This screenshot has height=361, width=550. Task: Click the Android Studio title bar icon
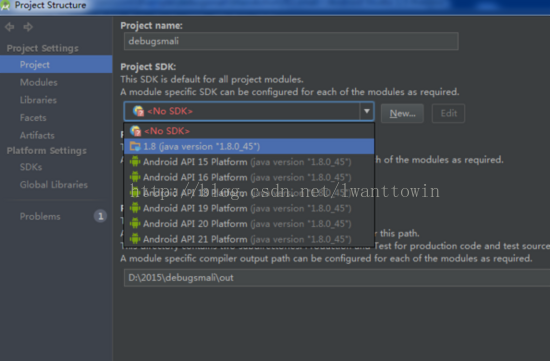[5, 5]
